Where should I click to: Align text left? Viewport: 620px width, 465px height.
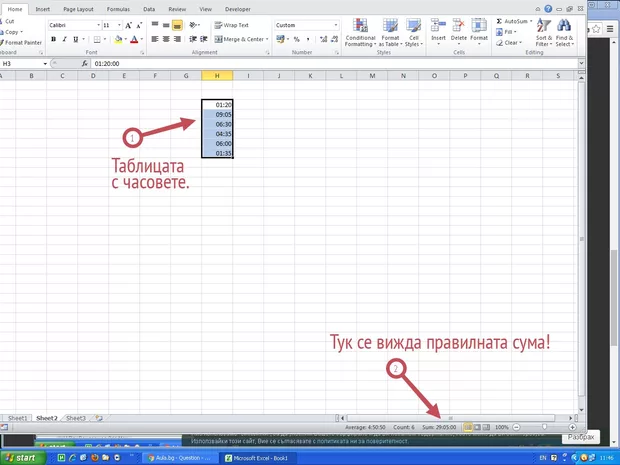coord(155,39)
